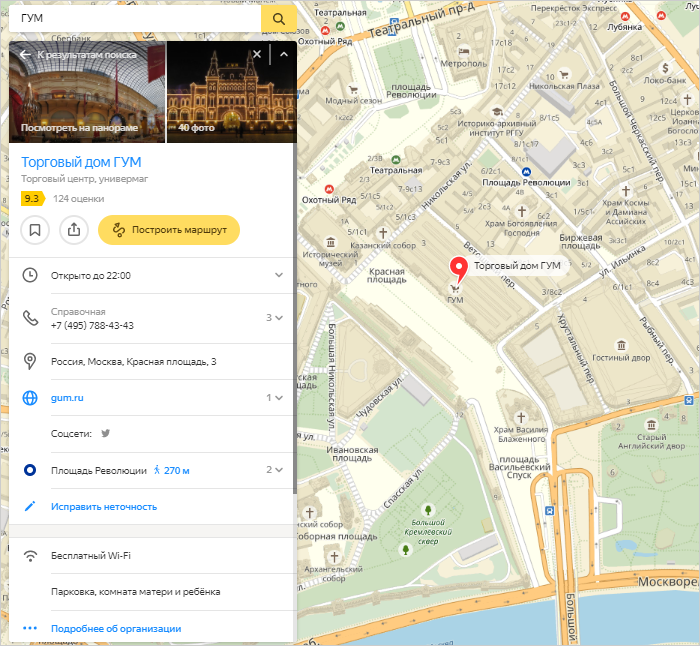Click the 9.3 rating badge
The image size is (700, 646).
pos(32,198)
